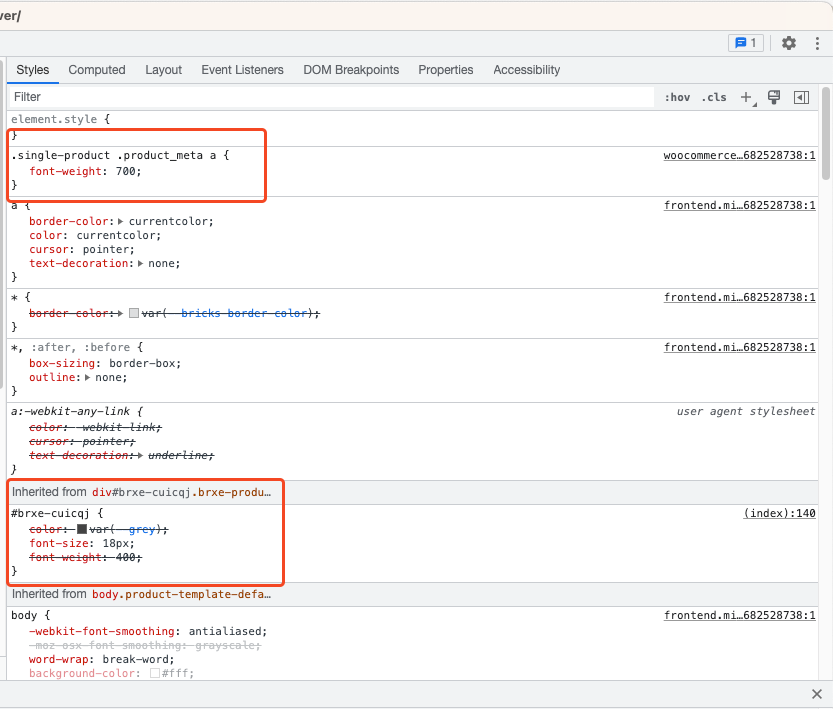Open the DevTools three-dot customize menu
Viewport: 833px width, 709px height.
(817, 43)
